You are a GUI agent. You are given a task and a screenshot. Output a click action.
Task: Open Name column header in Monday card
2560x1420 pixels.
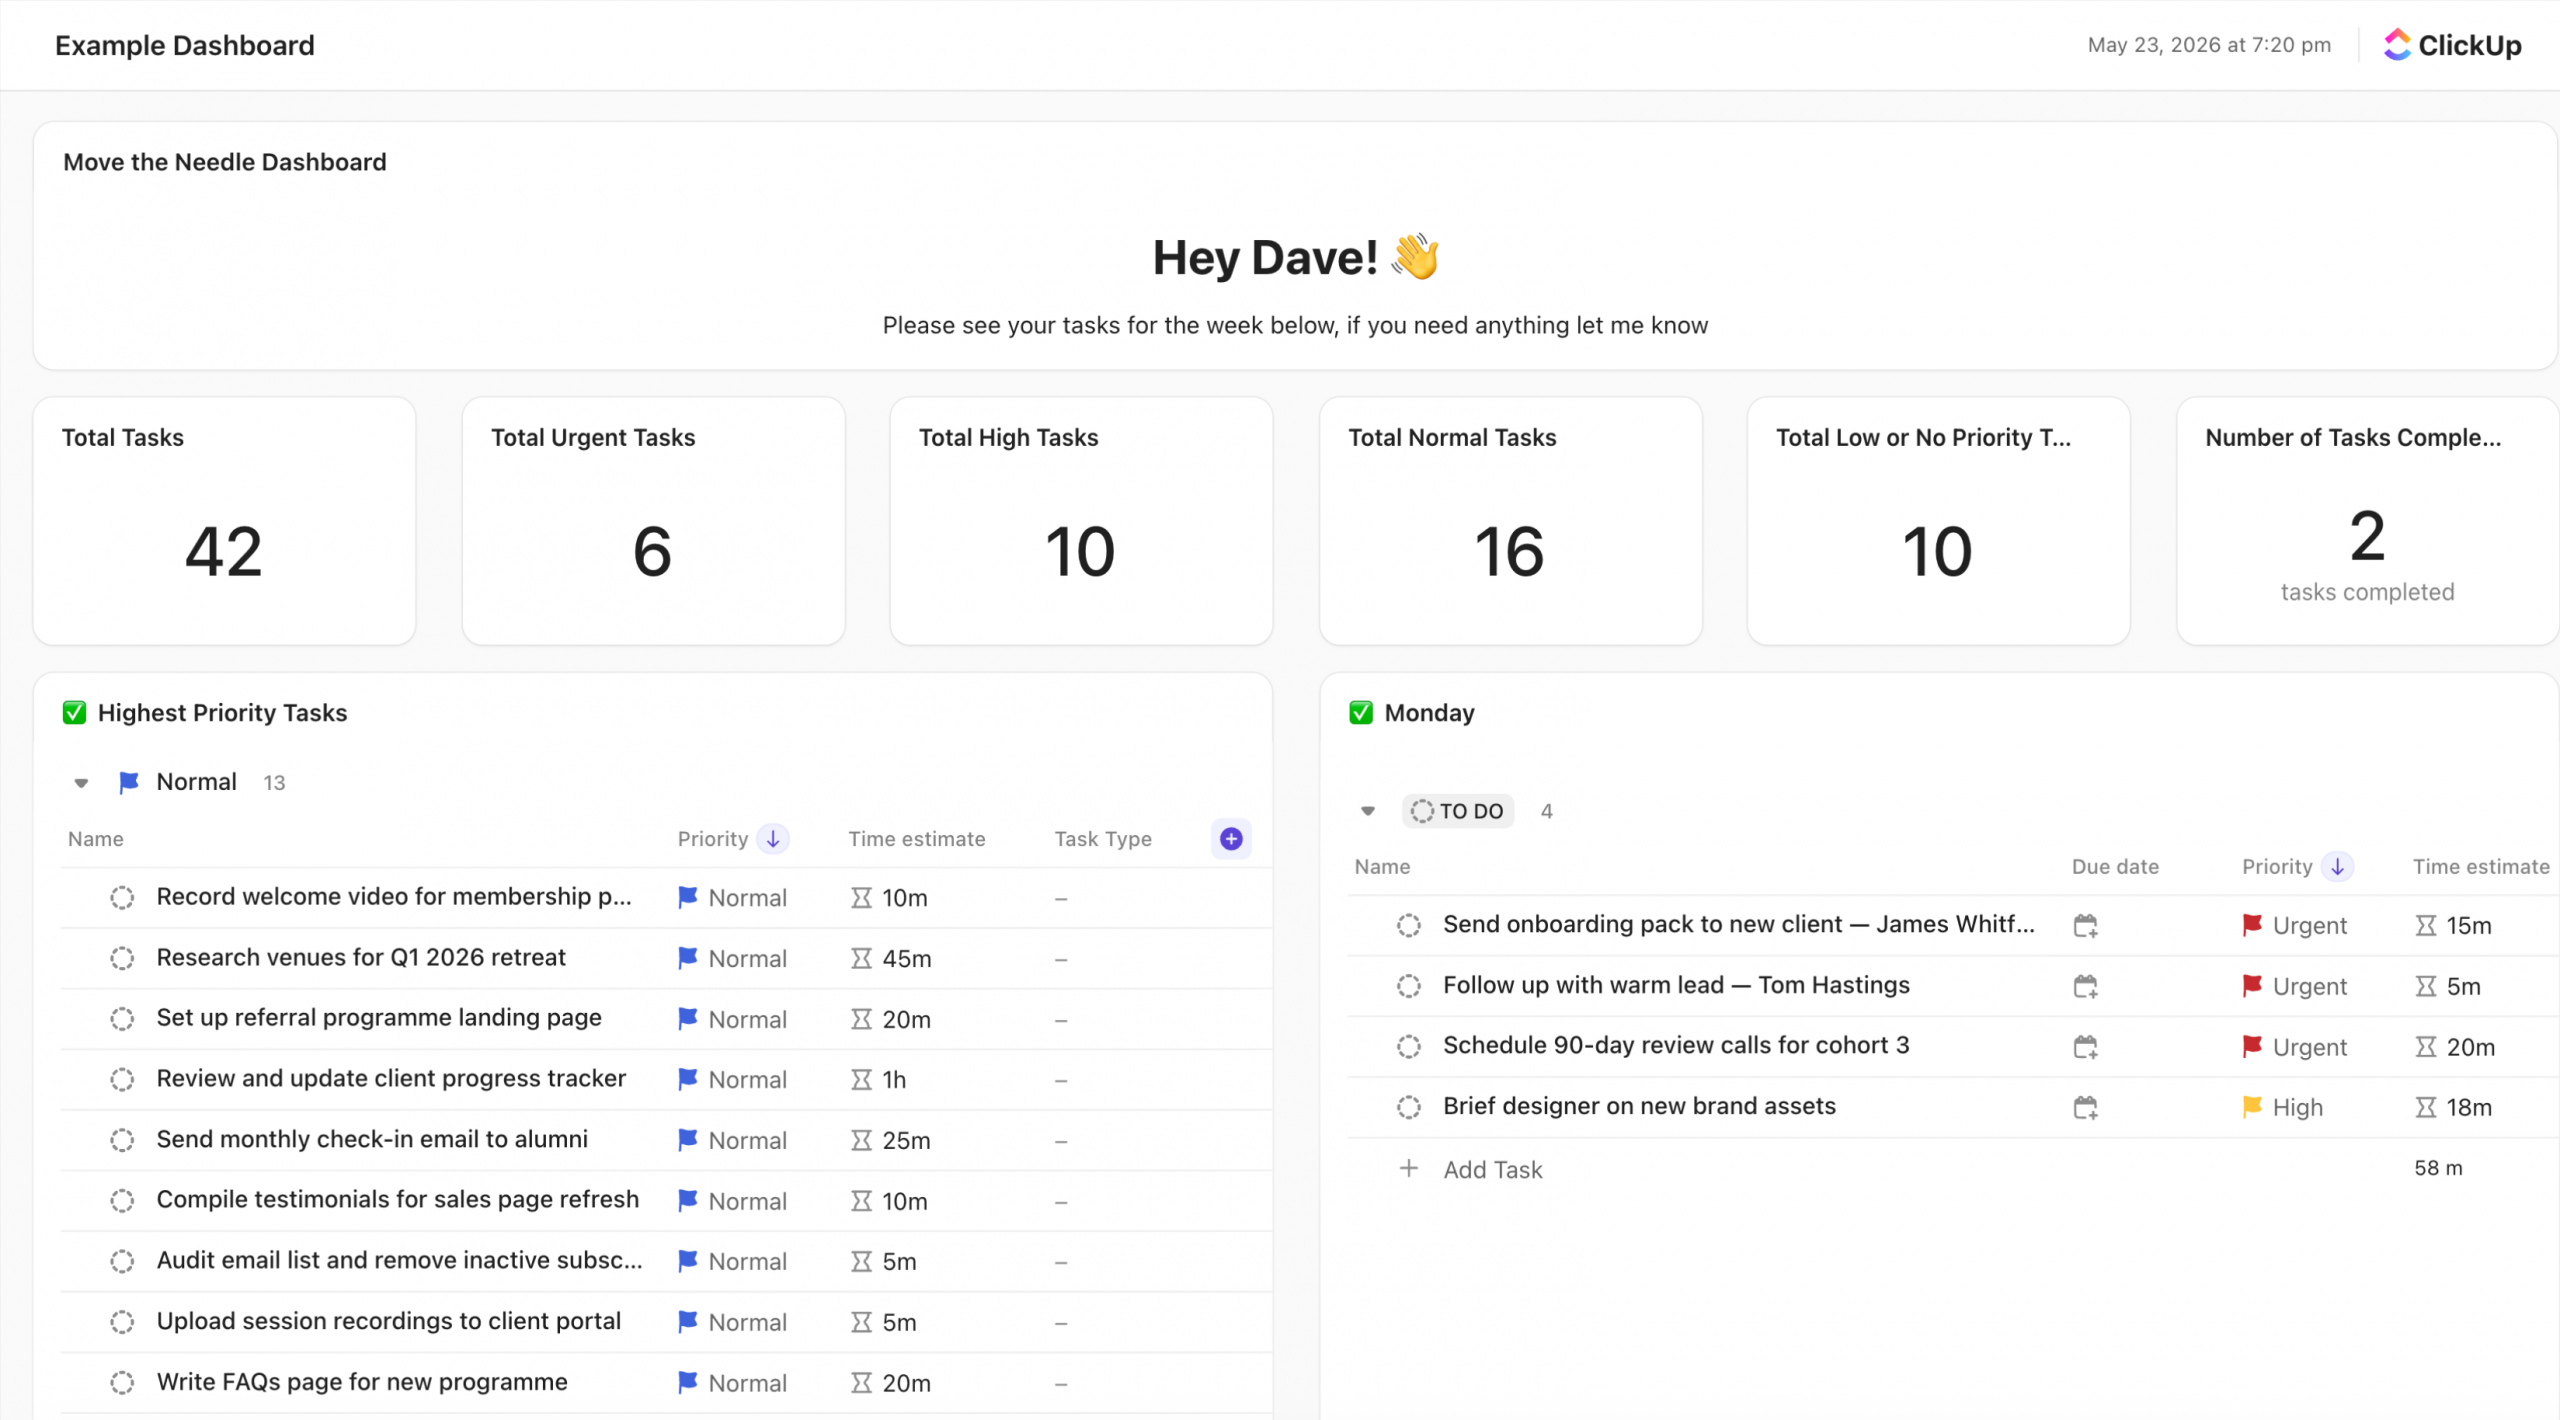tap(1382, 867)
